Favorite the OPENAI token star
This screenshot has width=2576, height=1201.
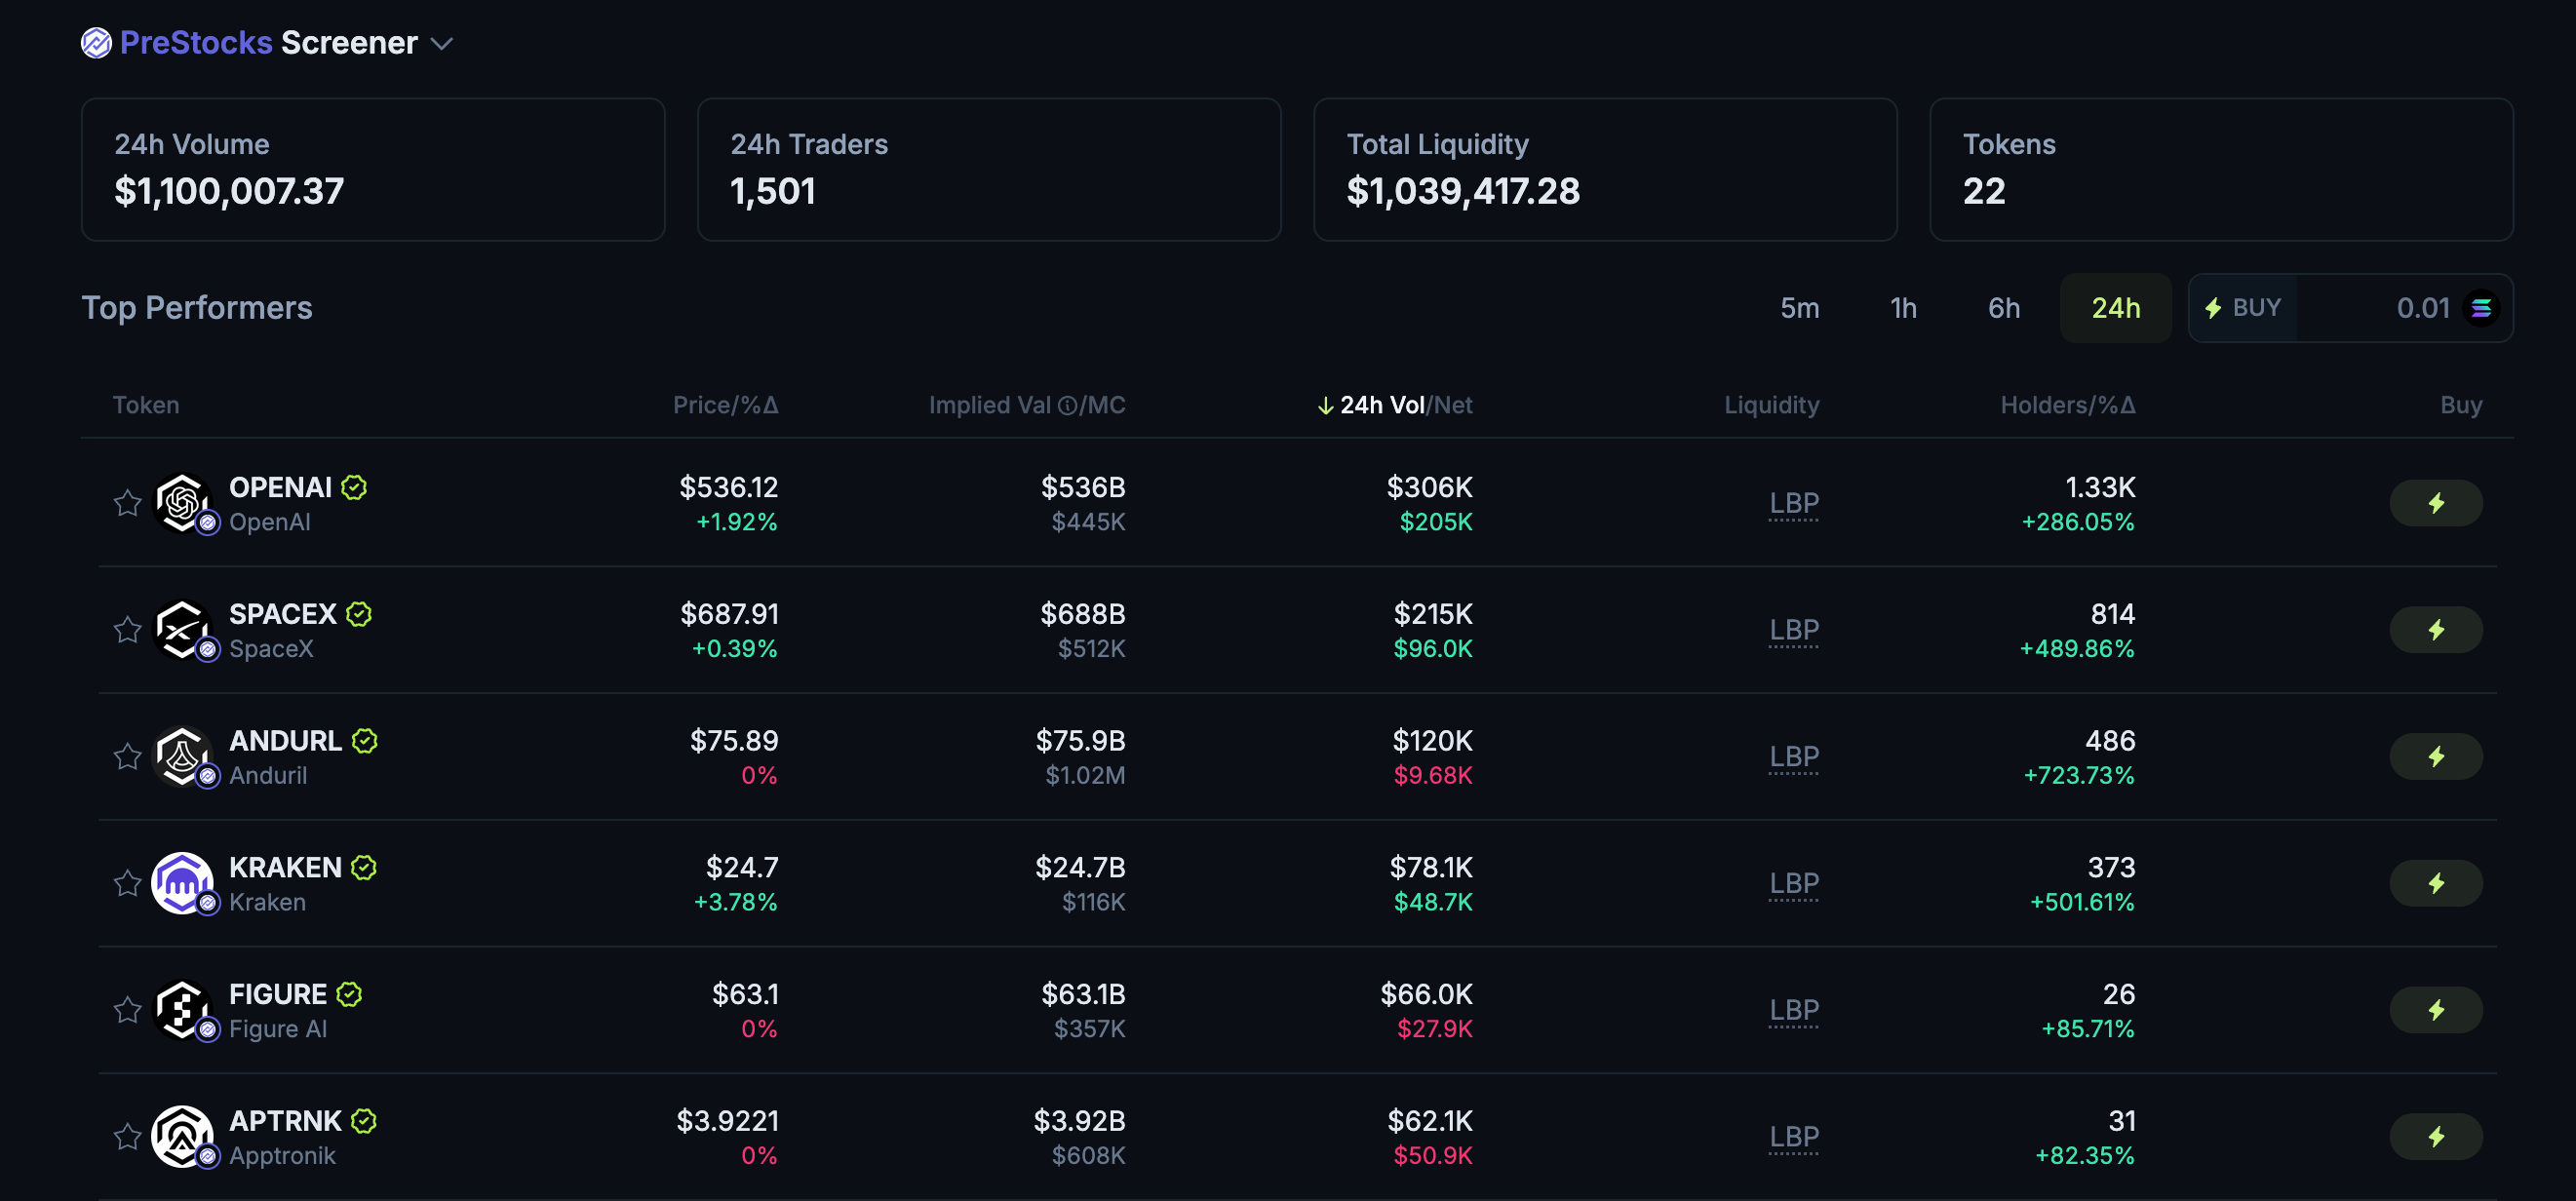click(x=127, y=503)
